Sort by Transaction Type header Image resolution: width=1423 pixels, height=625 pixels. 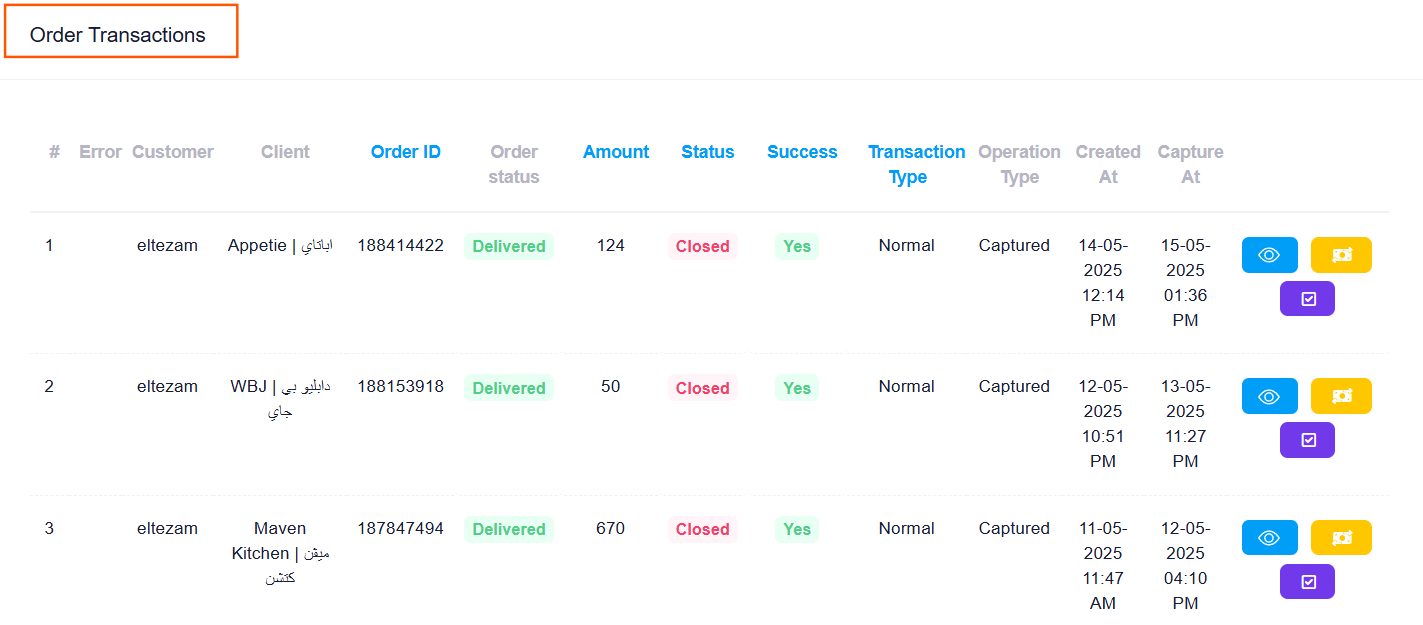click(x=916, y=164)
